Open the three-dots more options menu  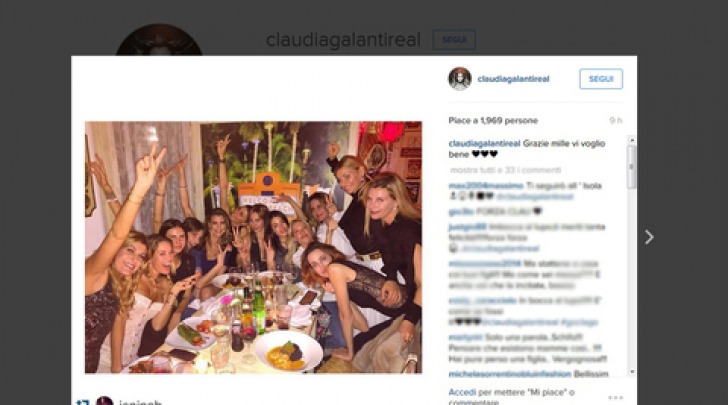tap(615, 398)
